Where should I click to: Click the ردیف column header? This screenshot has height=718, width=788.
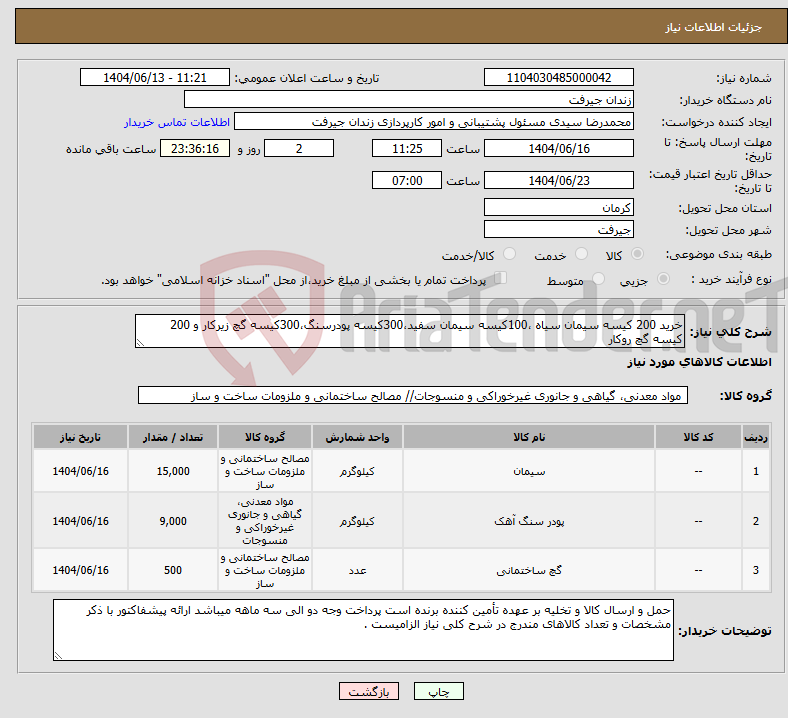756,437
